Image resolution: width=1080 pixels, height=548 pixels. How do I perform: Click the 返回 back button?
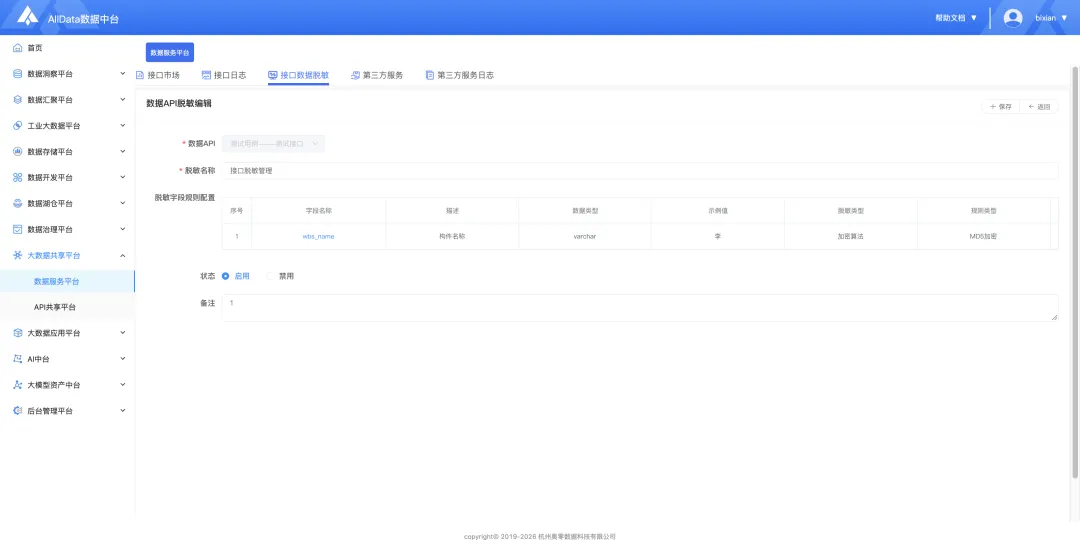[1039, 107]
